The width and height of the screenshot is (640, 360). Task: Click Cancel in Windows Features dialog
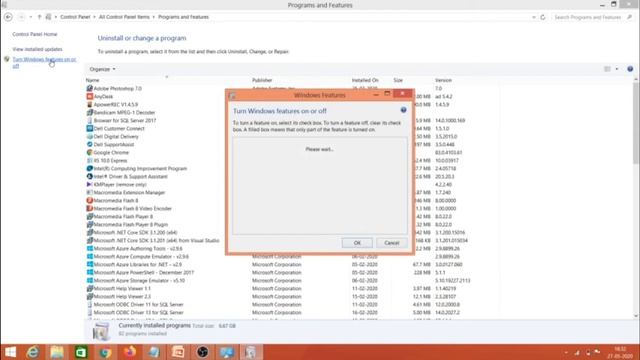click(x=392, y=243)
